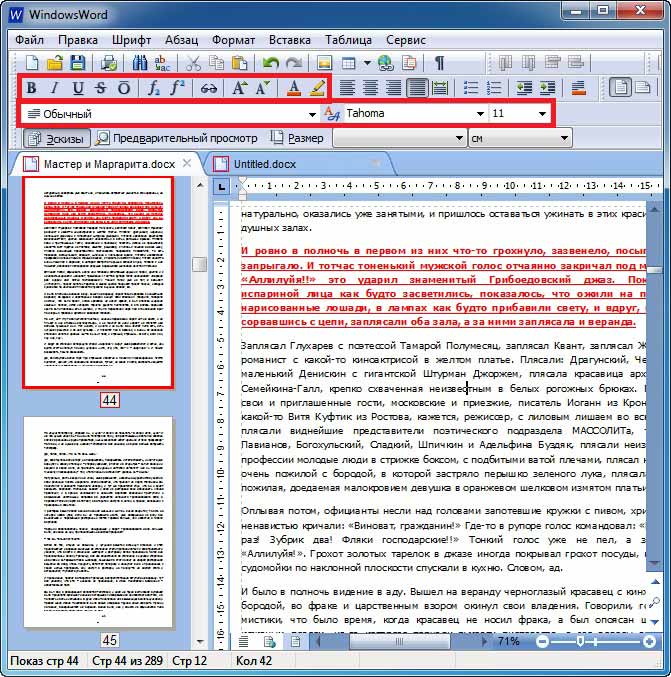
Task: Pick font color (red underlined A)
Action: [294, 88]
